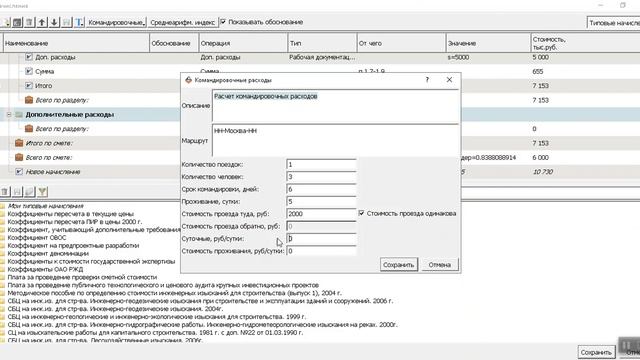Viewport: 640px width, 360px height.
Task: Open Коэффициенты пересчета в текущие цены folder
Action: [x=71, y=214]
